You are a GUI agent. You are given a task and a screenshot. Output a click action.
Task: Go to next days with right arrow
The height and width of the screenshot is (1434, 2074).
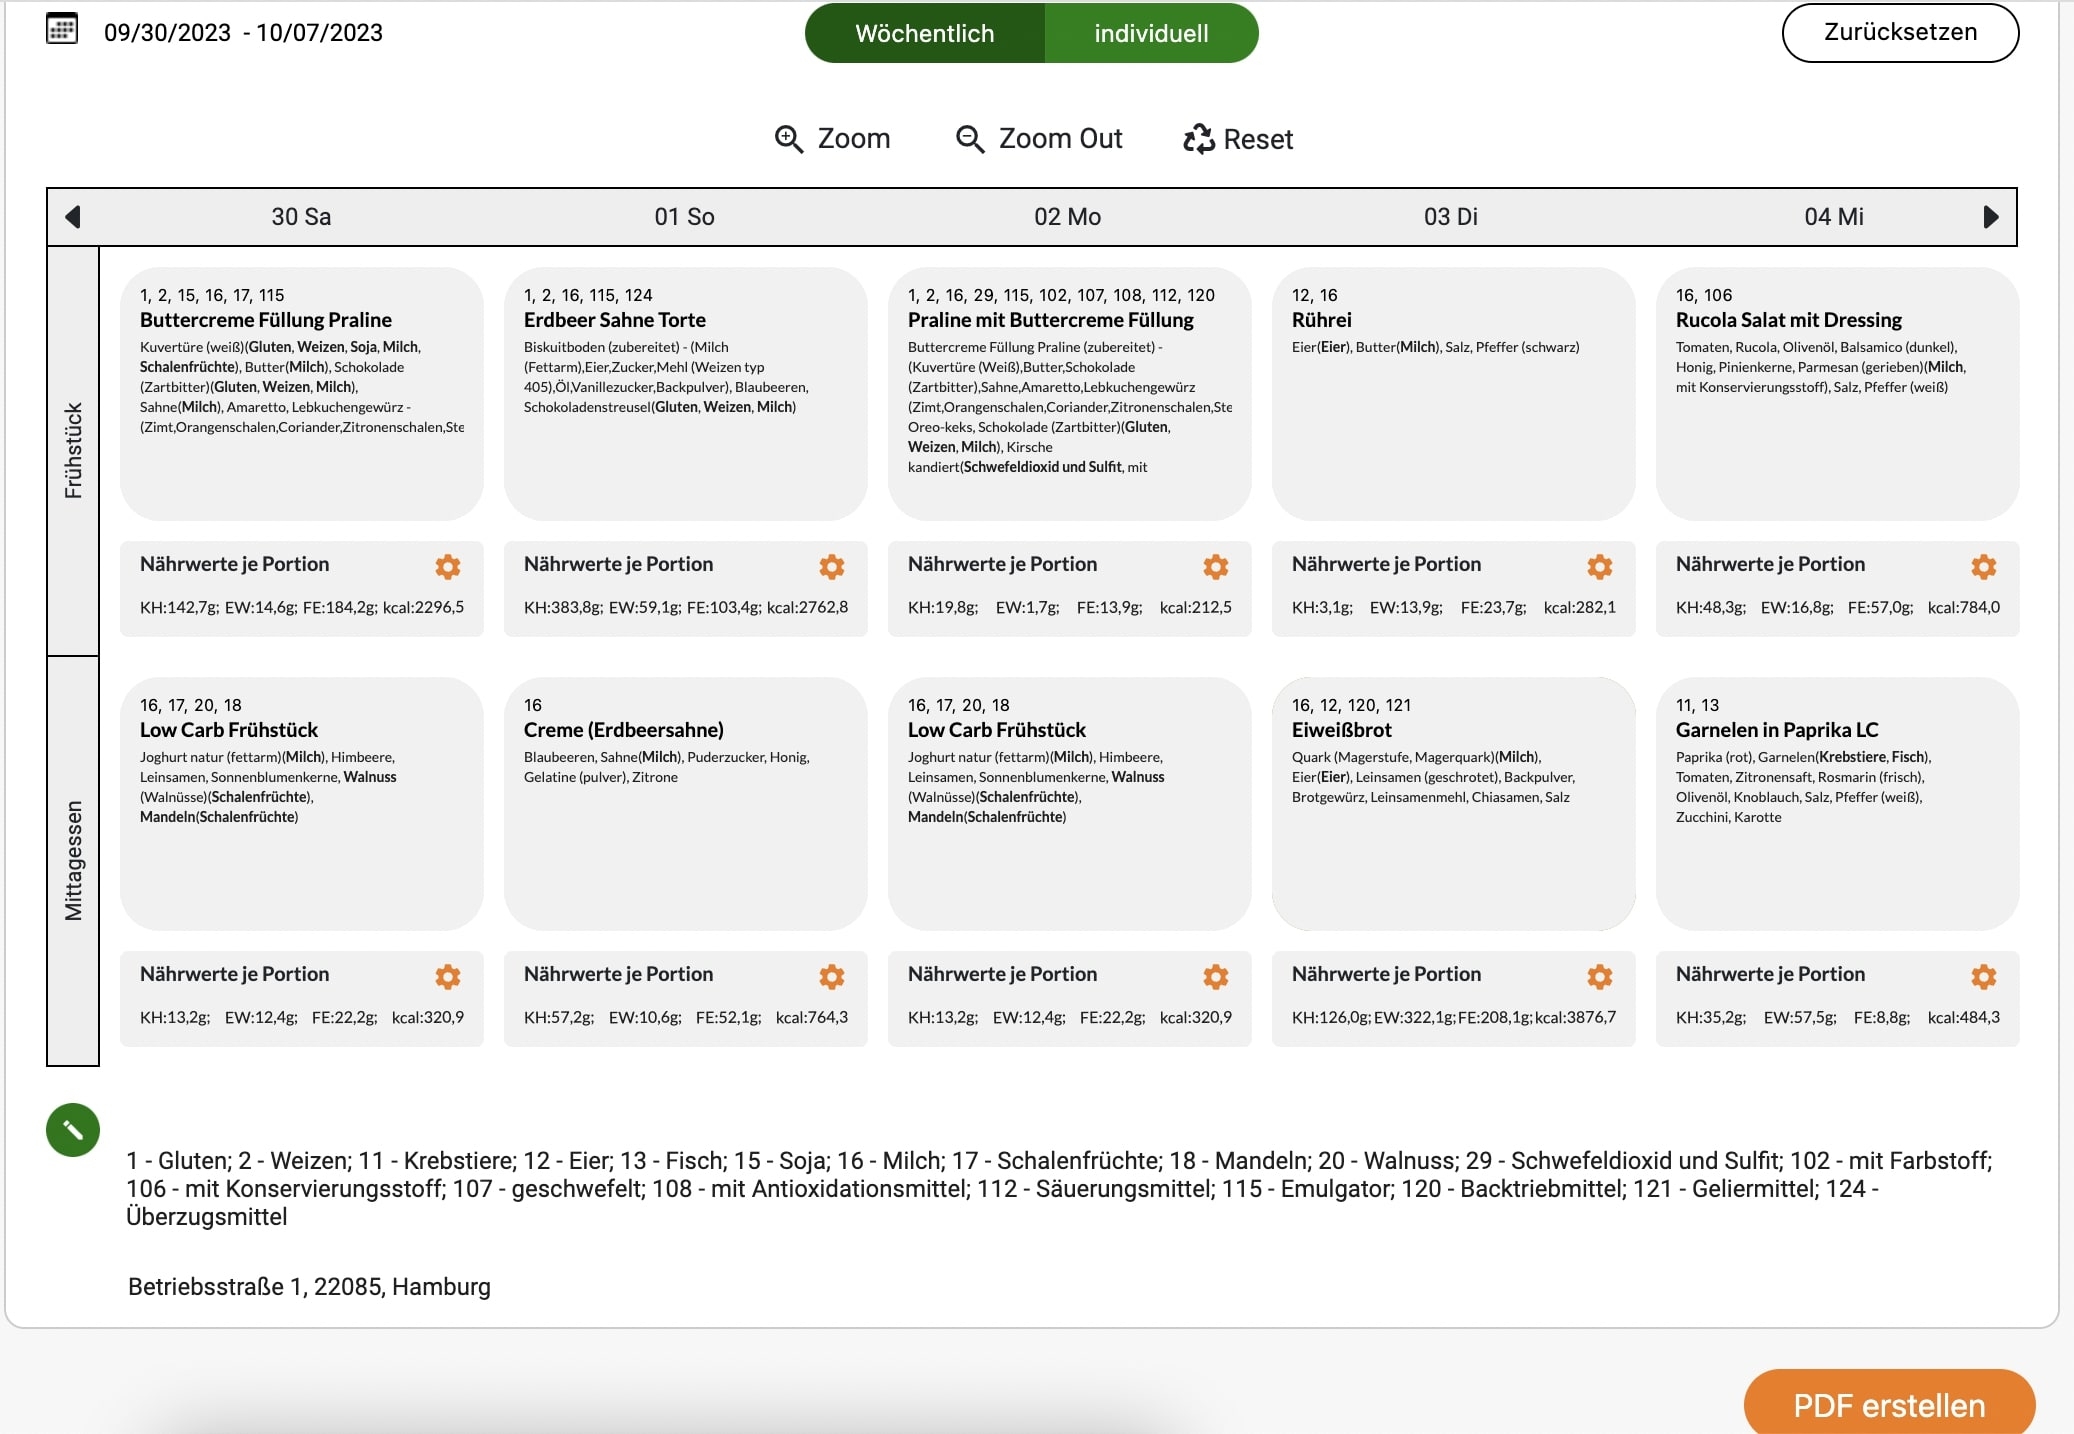1990,217
